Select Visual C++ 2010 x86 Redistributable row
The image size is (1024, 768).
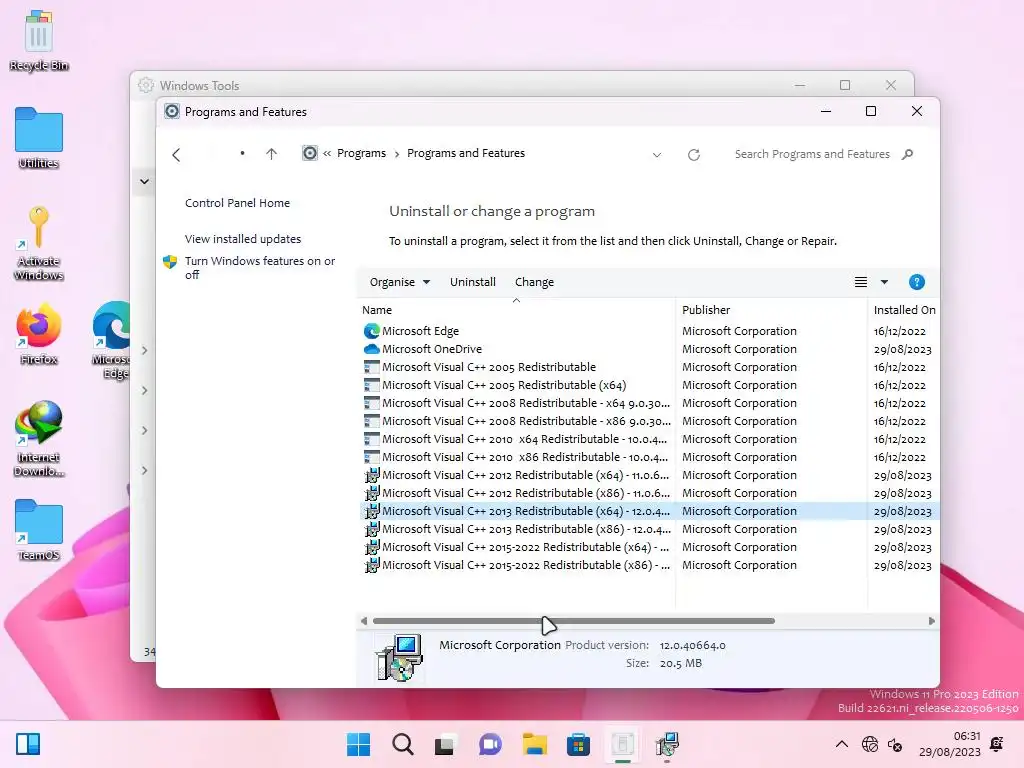pyautogui.click(x=650, y=457)
